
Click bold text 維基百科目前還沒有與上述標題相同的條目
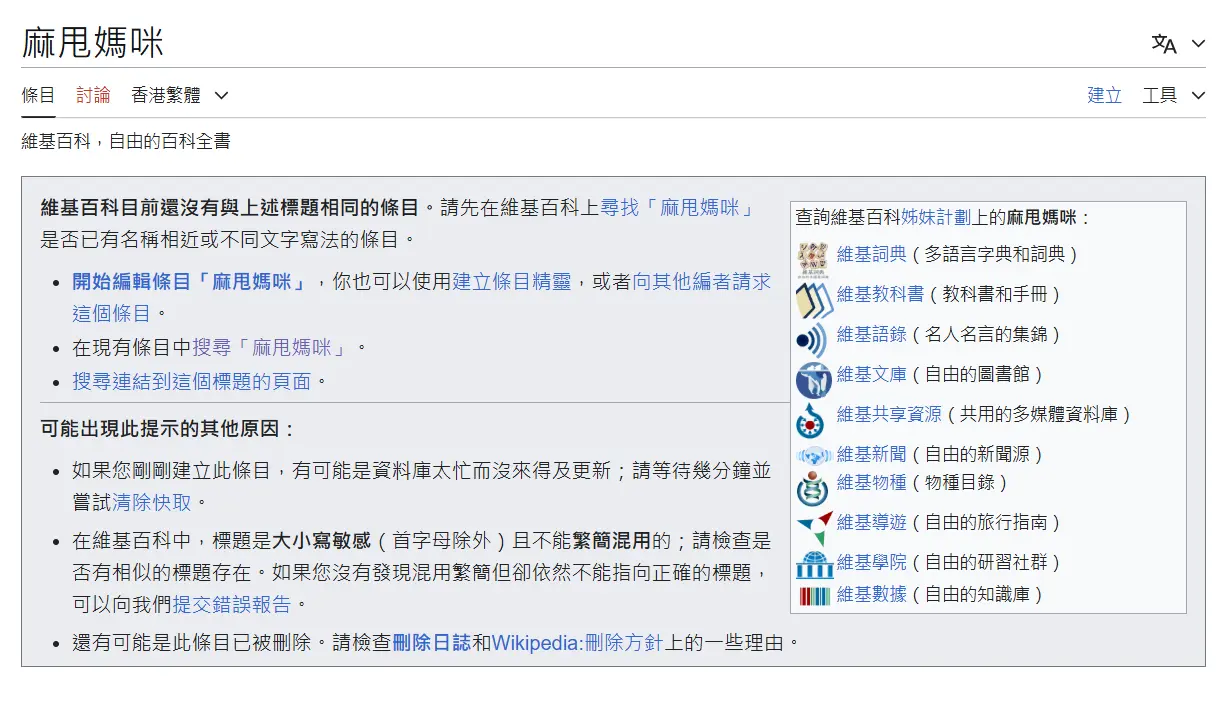pyautogui.click(x=230, y=208)
